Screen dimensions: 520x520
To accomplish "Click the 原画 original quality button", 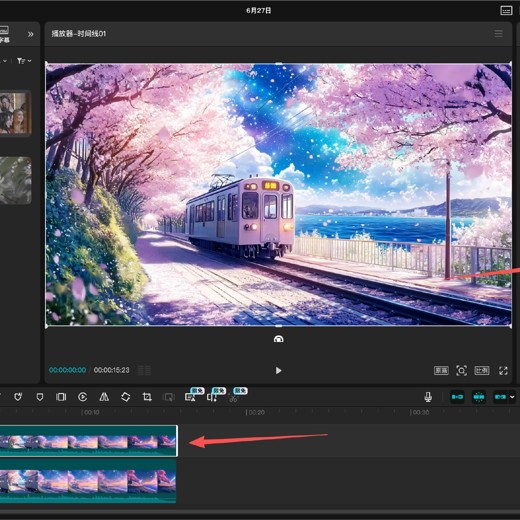I will [x=441, y=370].
